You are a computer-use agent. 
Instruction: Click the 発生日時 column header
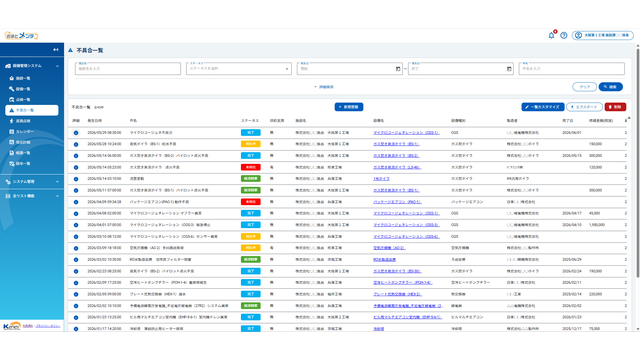[x=95, y=121]
